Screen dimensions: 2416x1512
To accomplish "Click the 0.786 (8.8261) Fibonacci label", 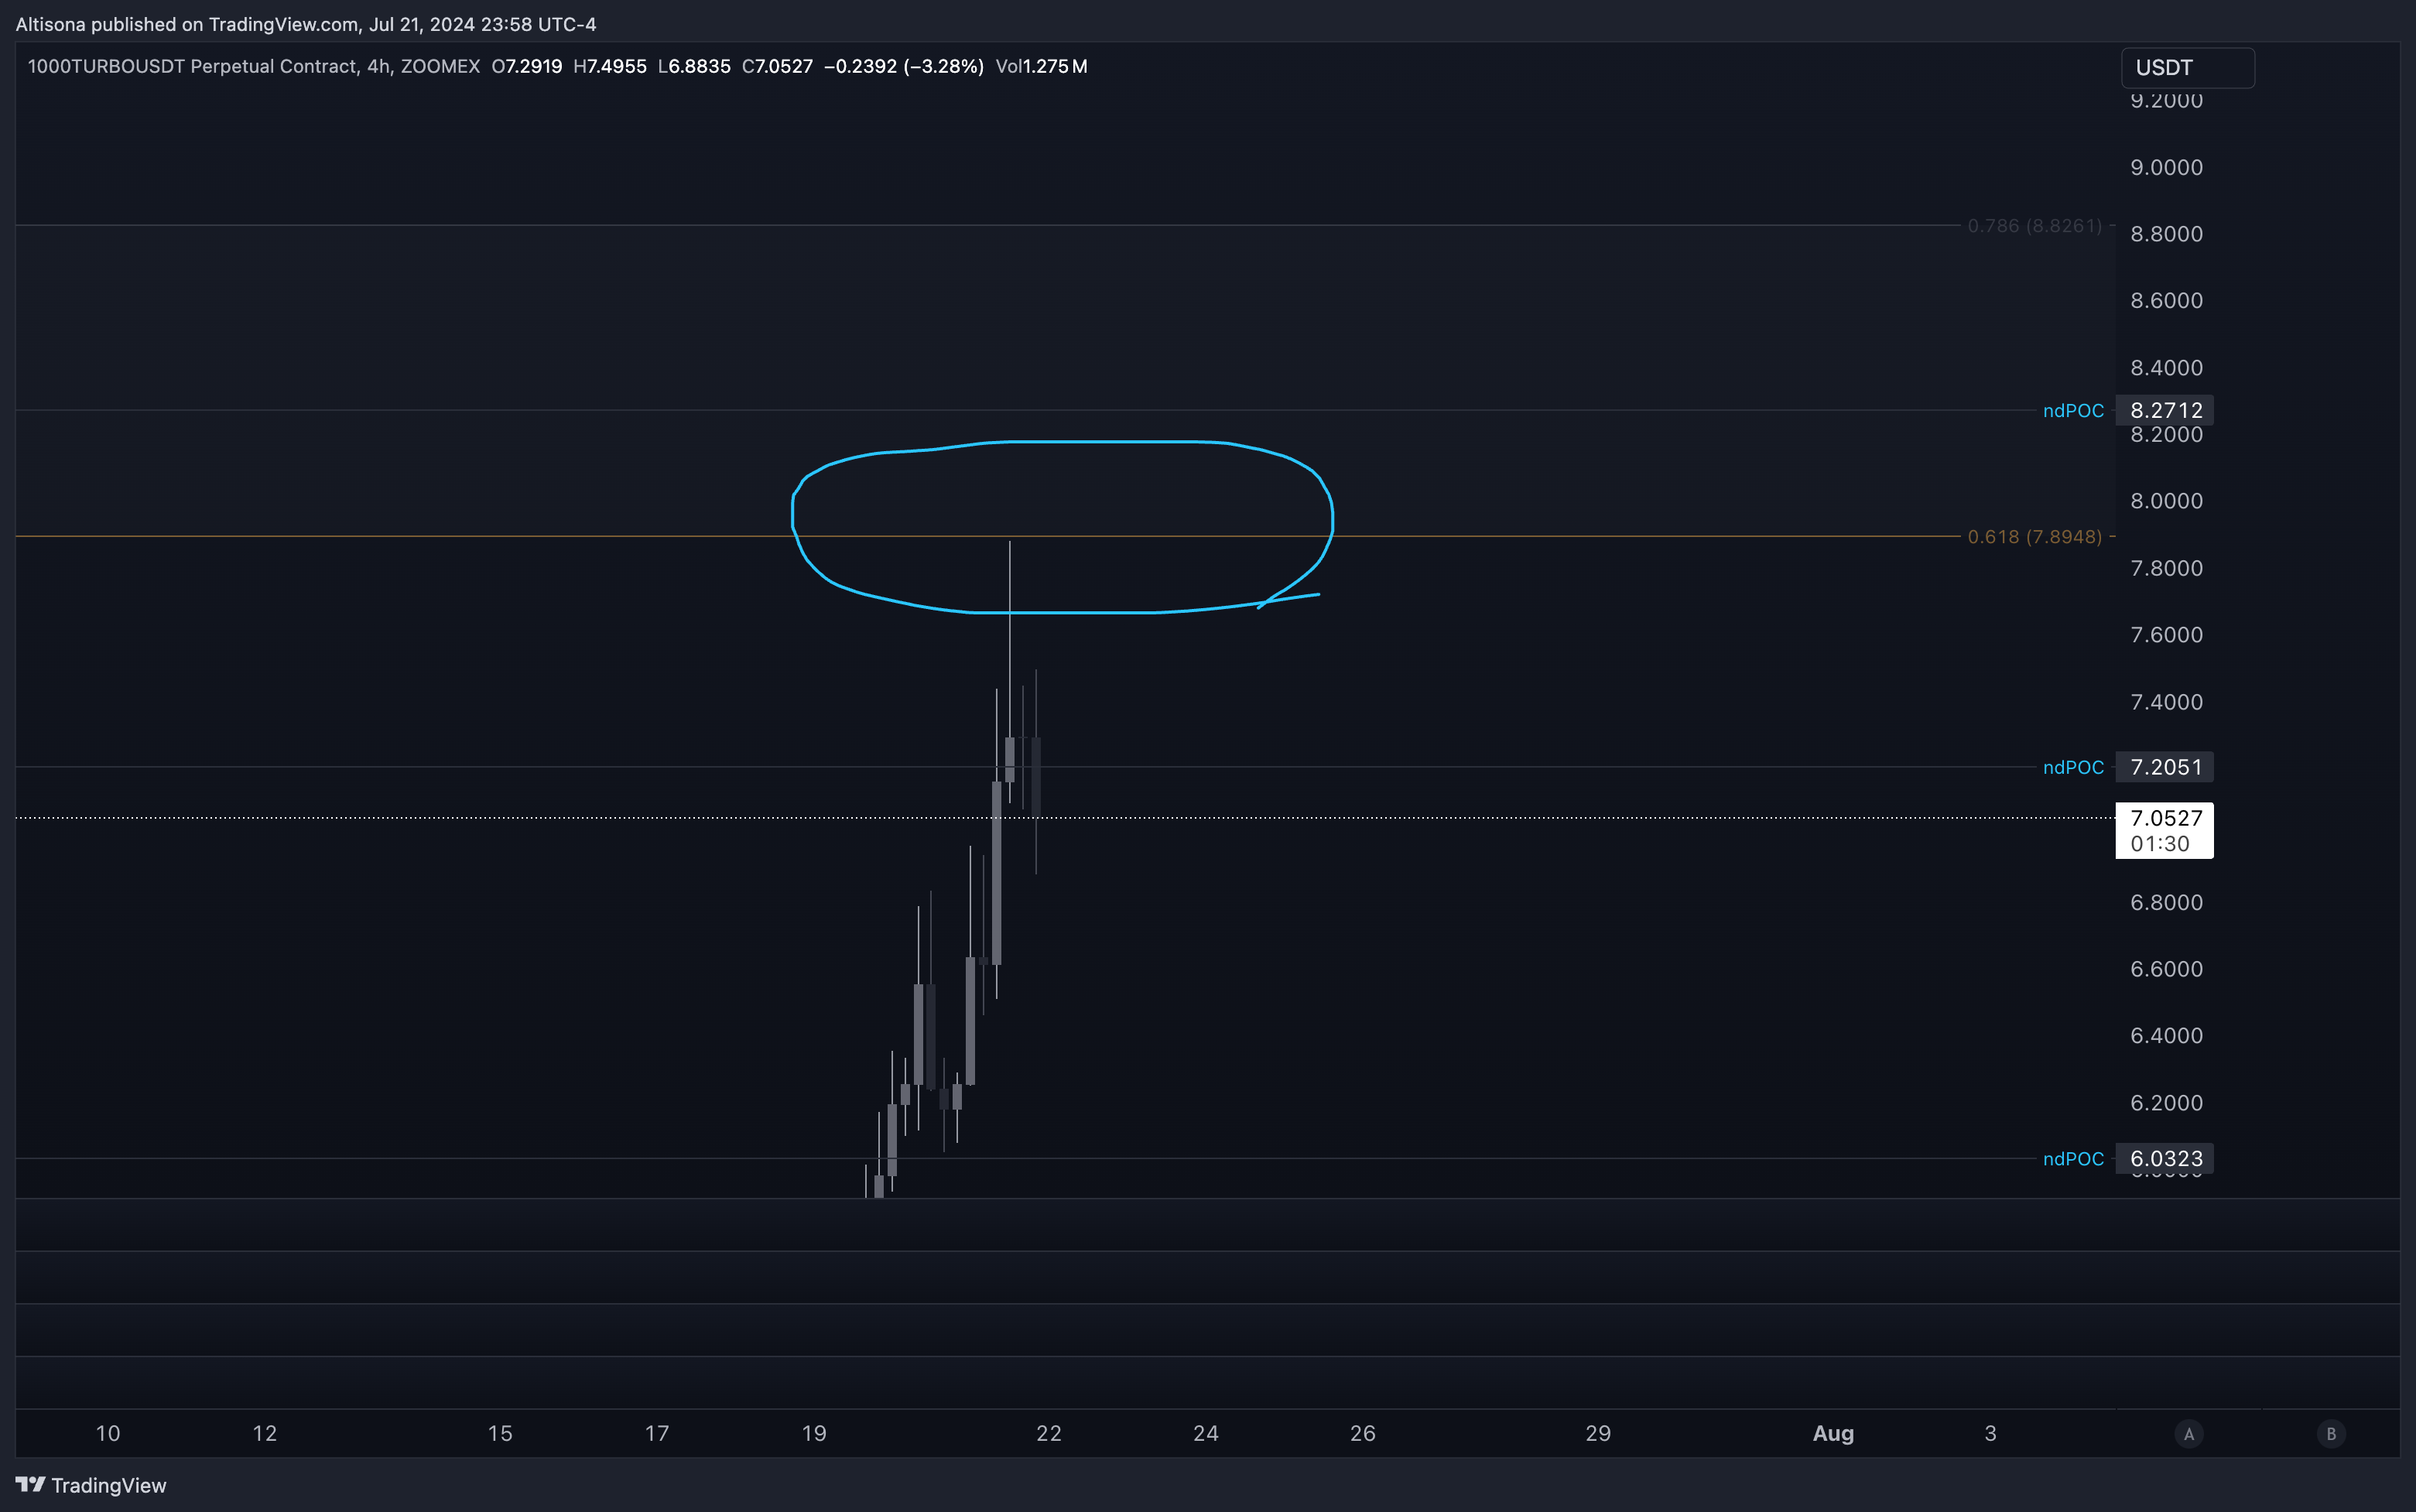I will (2034, 226).
